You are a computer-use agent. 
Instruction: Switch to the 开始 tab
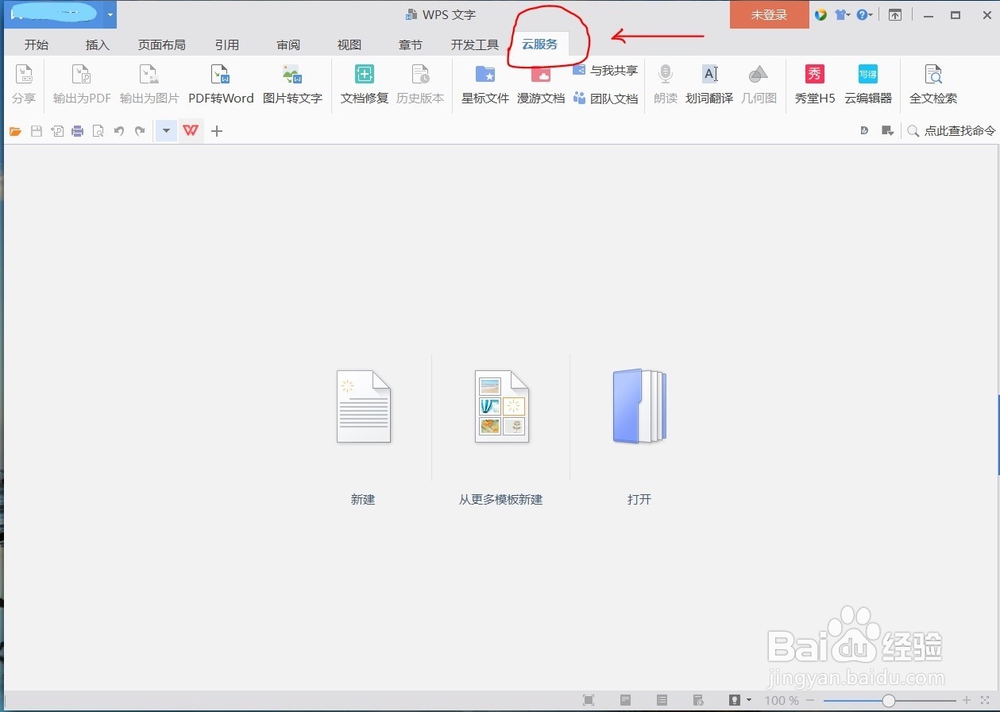[36, 45]
